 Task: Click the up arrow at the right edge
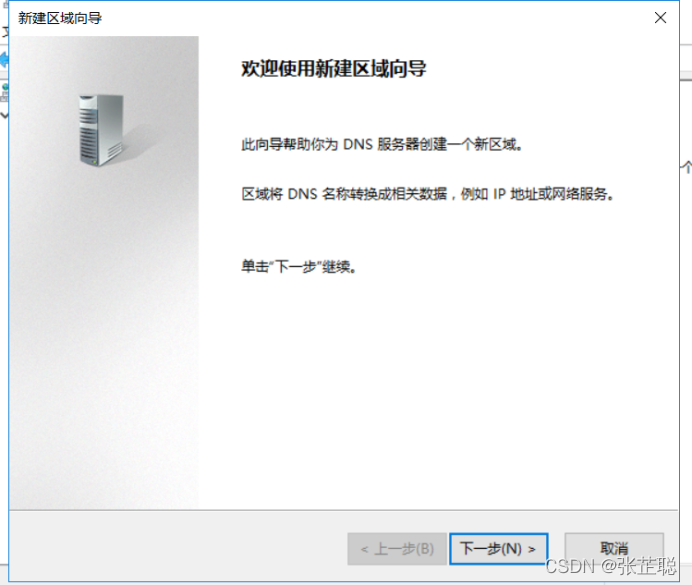coord(686,166)
